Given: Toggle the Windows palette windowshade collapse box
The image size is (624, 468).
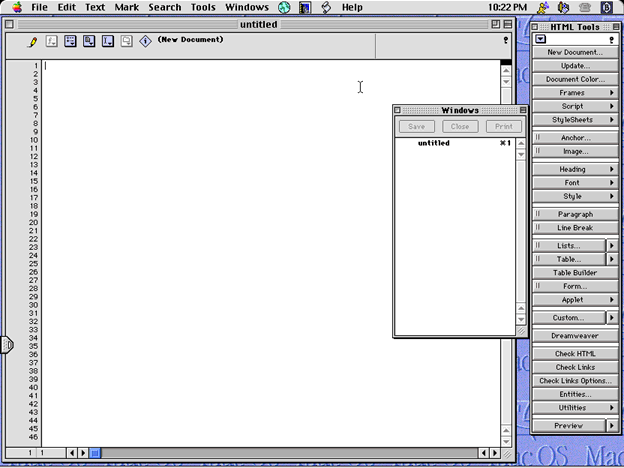Looking at the screenshot, I should pyautogui.click(x=522, y=110).
